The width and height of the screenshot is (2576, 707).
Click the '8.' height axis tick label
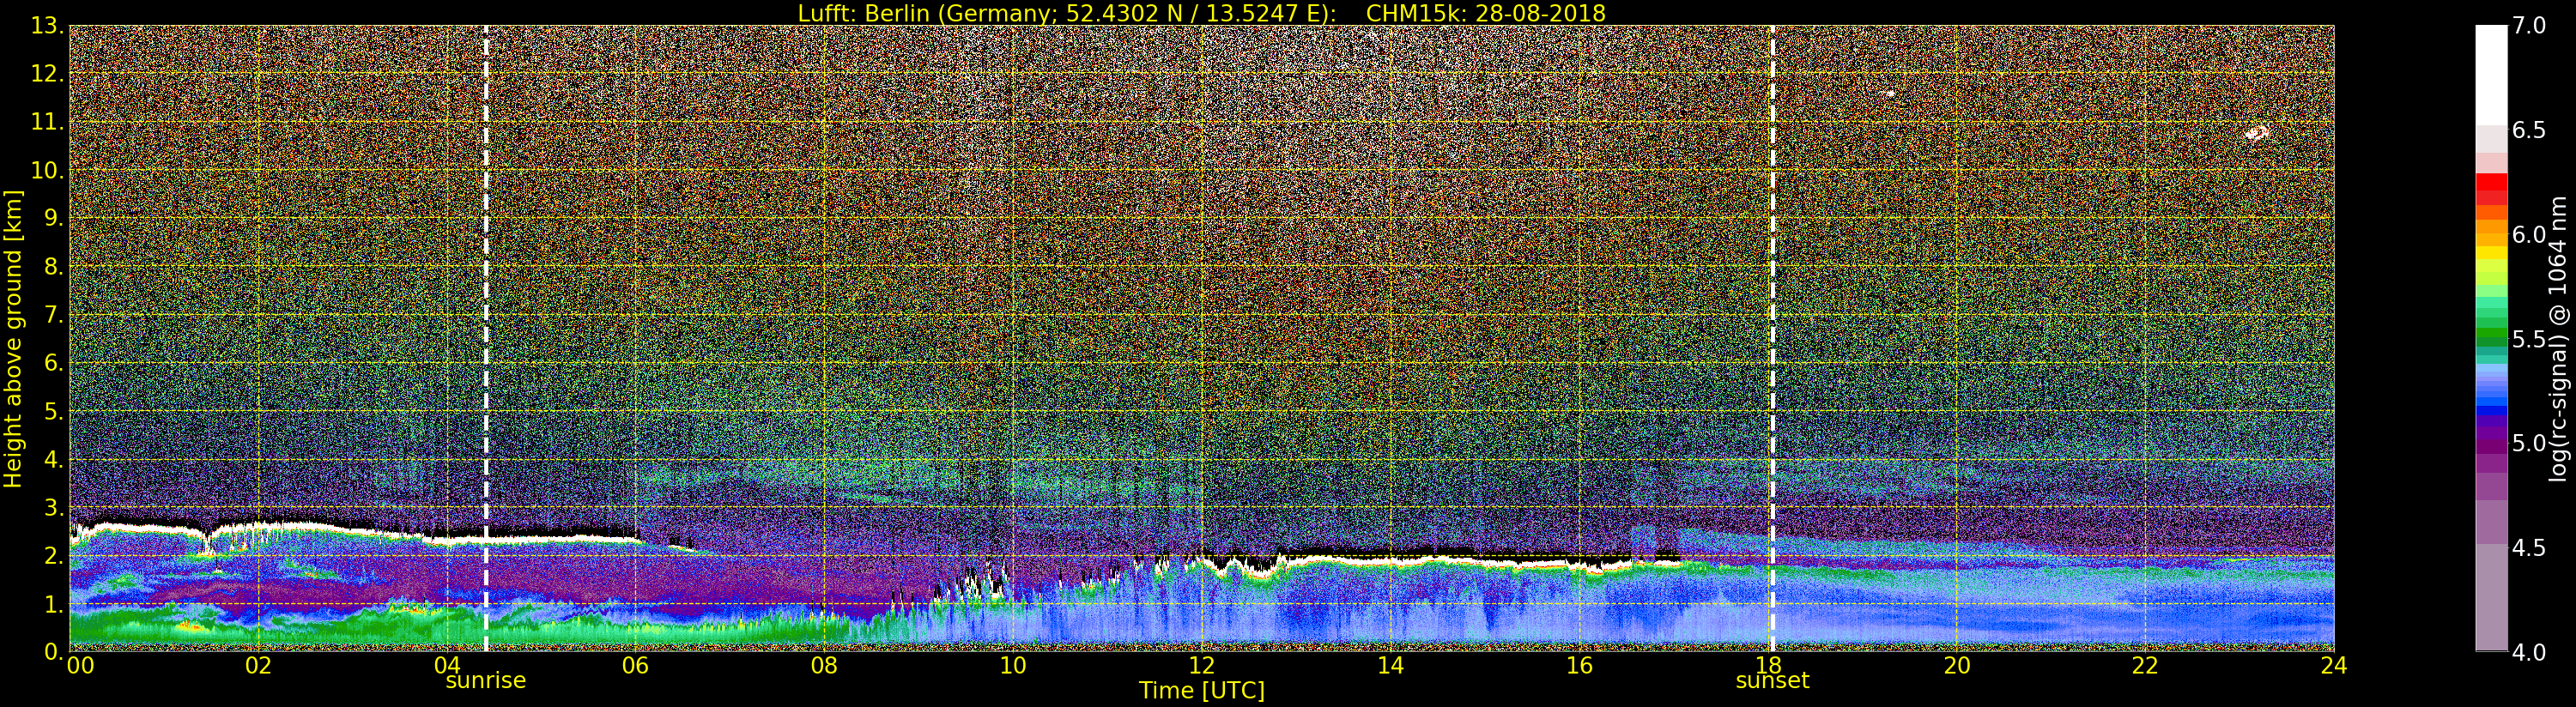click(x=54, y=267)
